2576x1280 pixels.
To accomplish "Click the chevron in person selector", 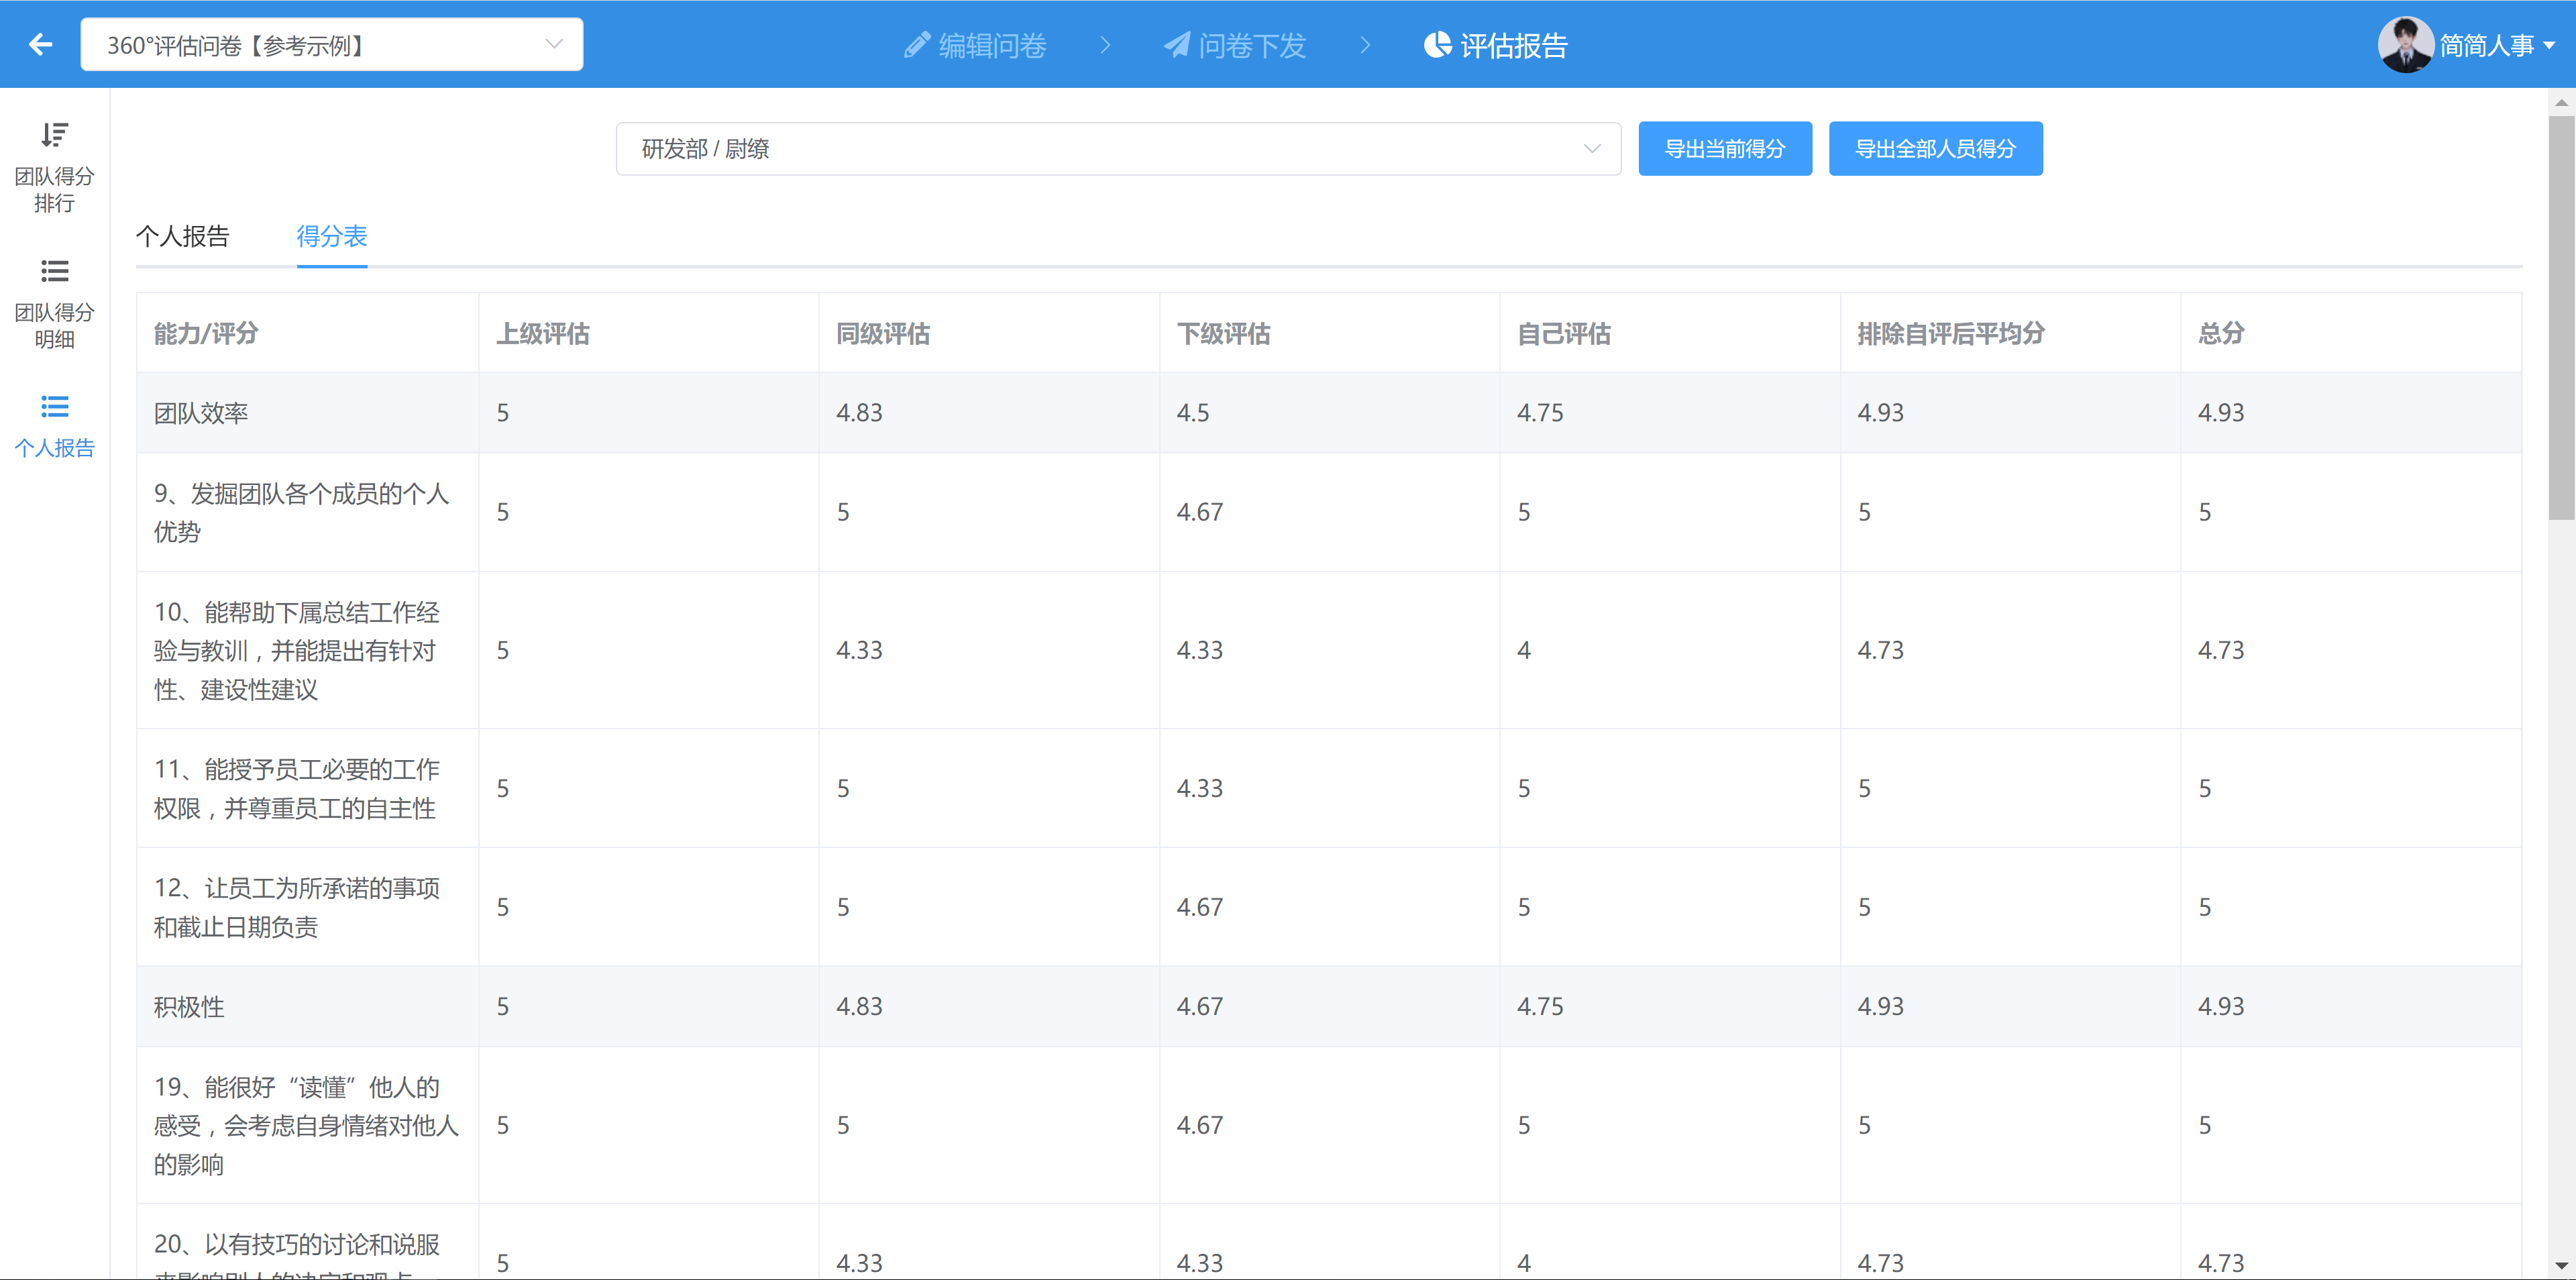I will coord(1592,149).
